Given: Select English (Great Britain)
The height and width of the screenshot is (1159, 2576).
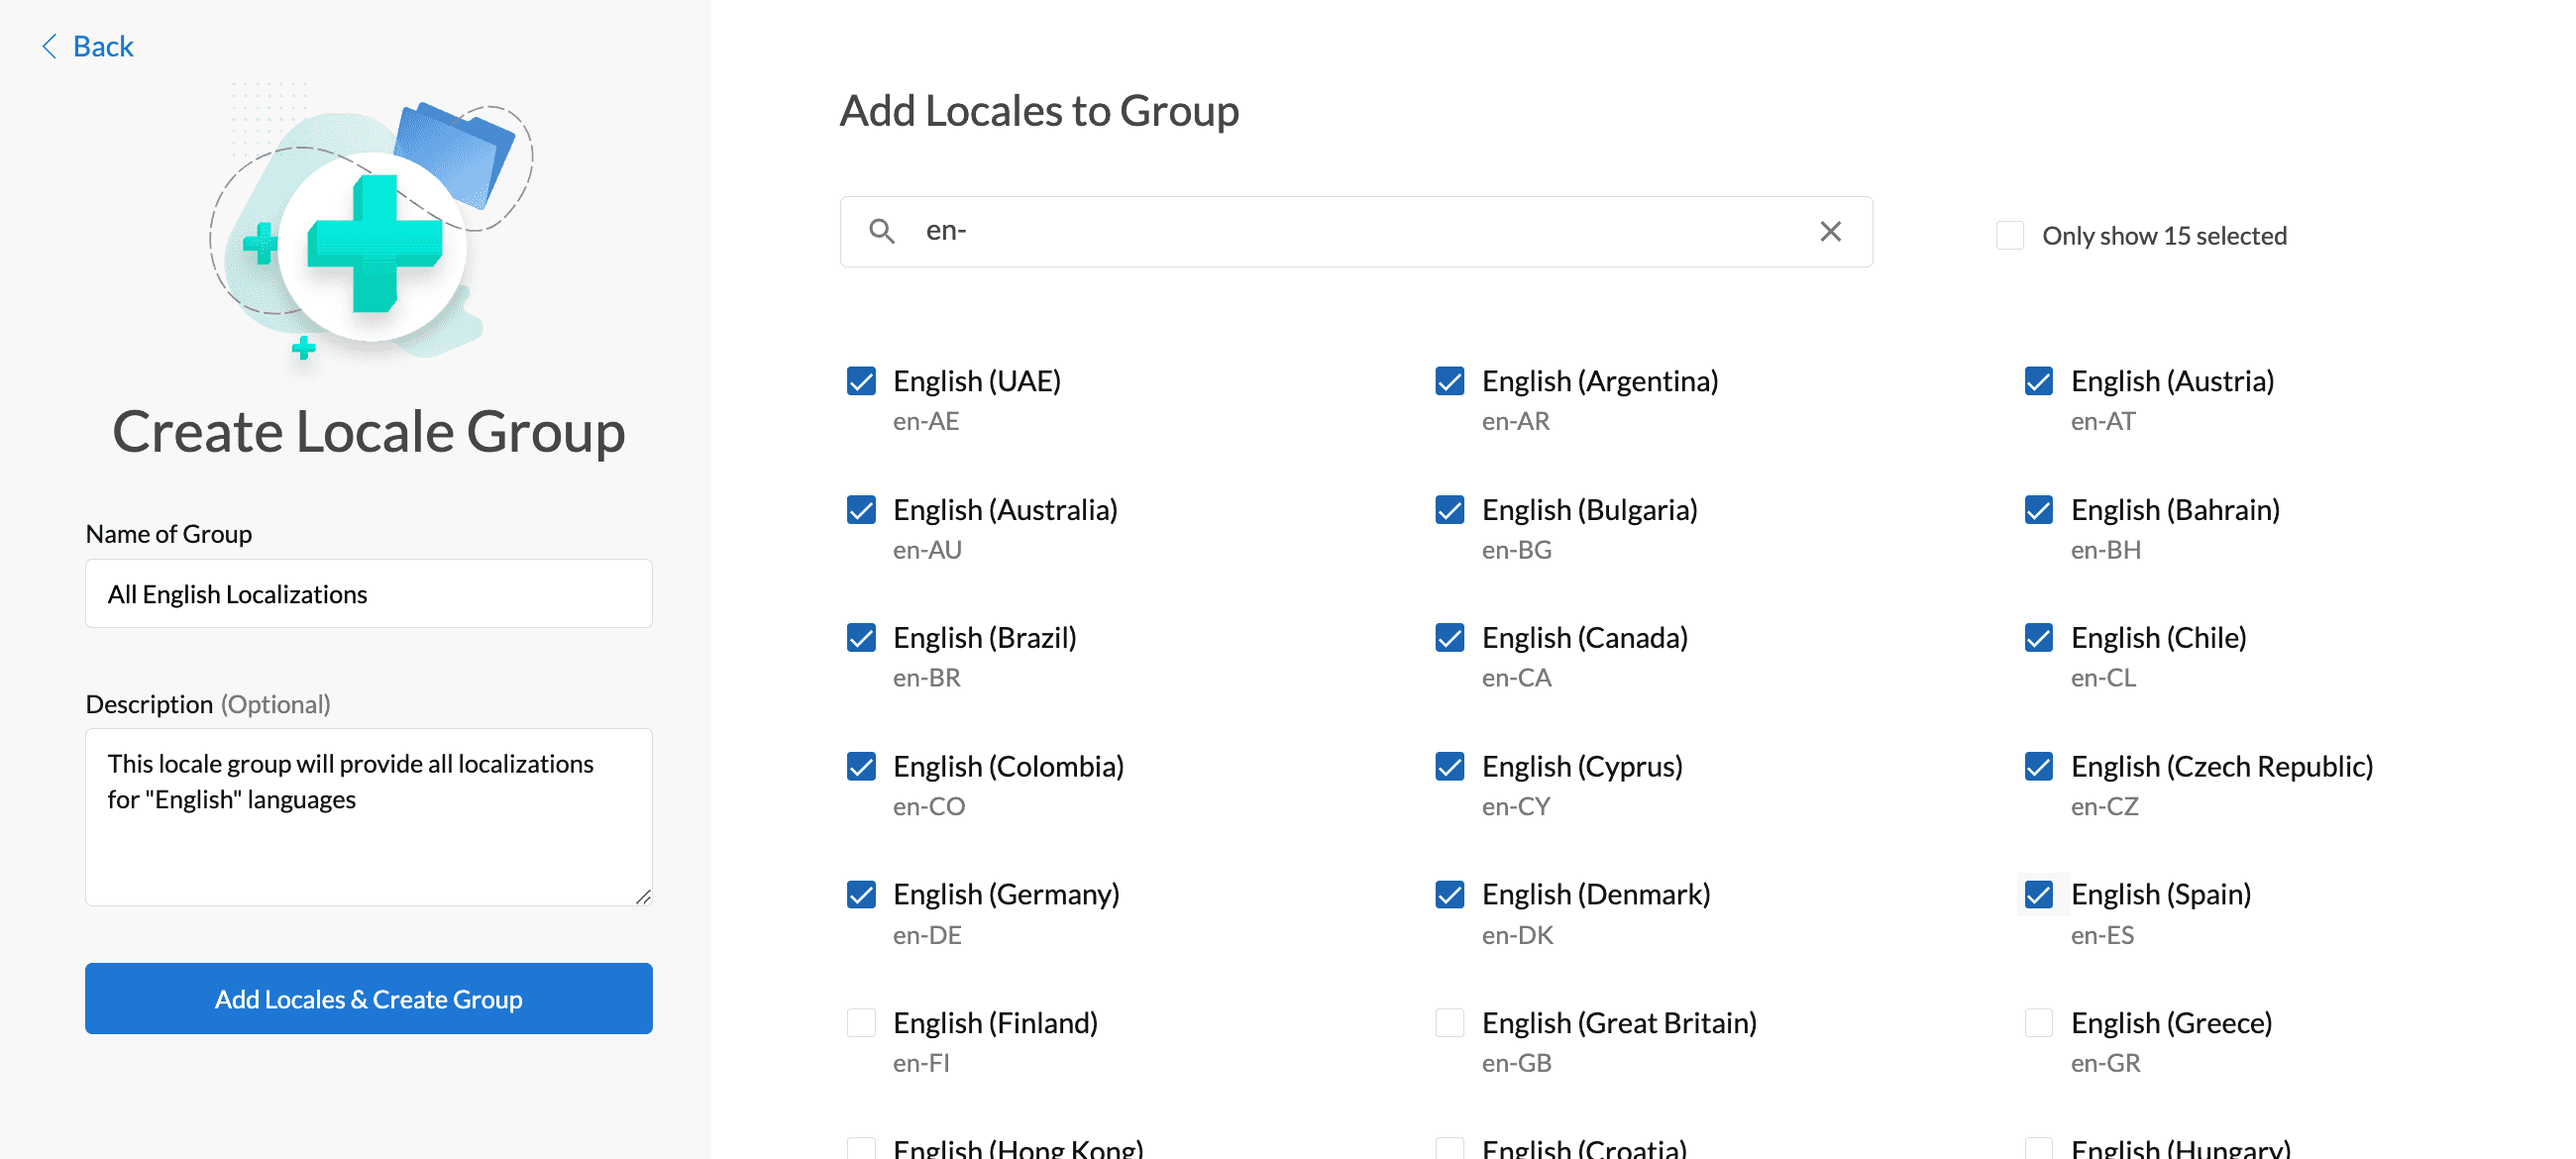Looking at the screenshot, I should (1450, 1022).
